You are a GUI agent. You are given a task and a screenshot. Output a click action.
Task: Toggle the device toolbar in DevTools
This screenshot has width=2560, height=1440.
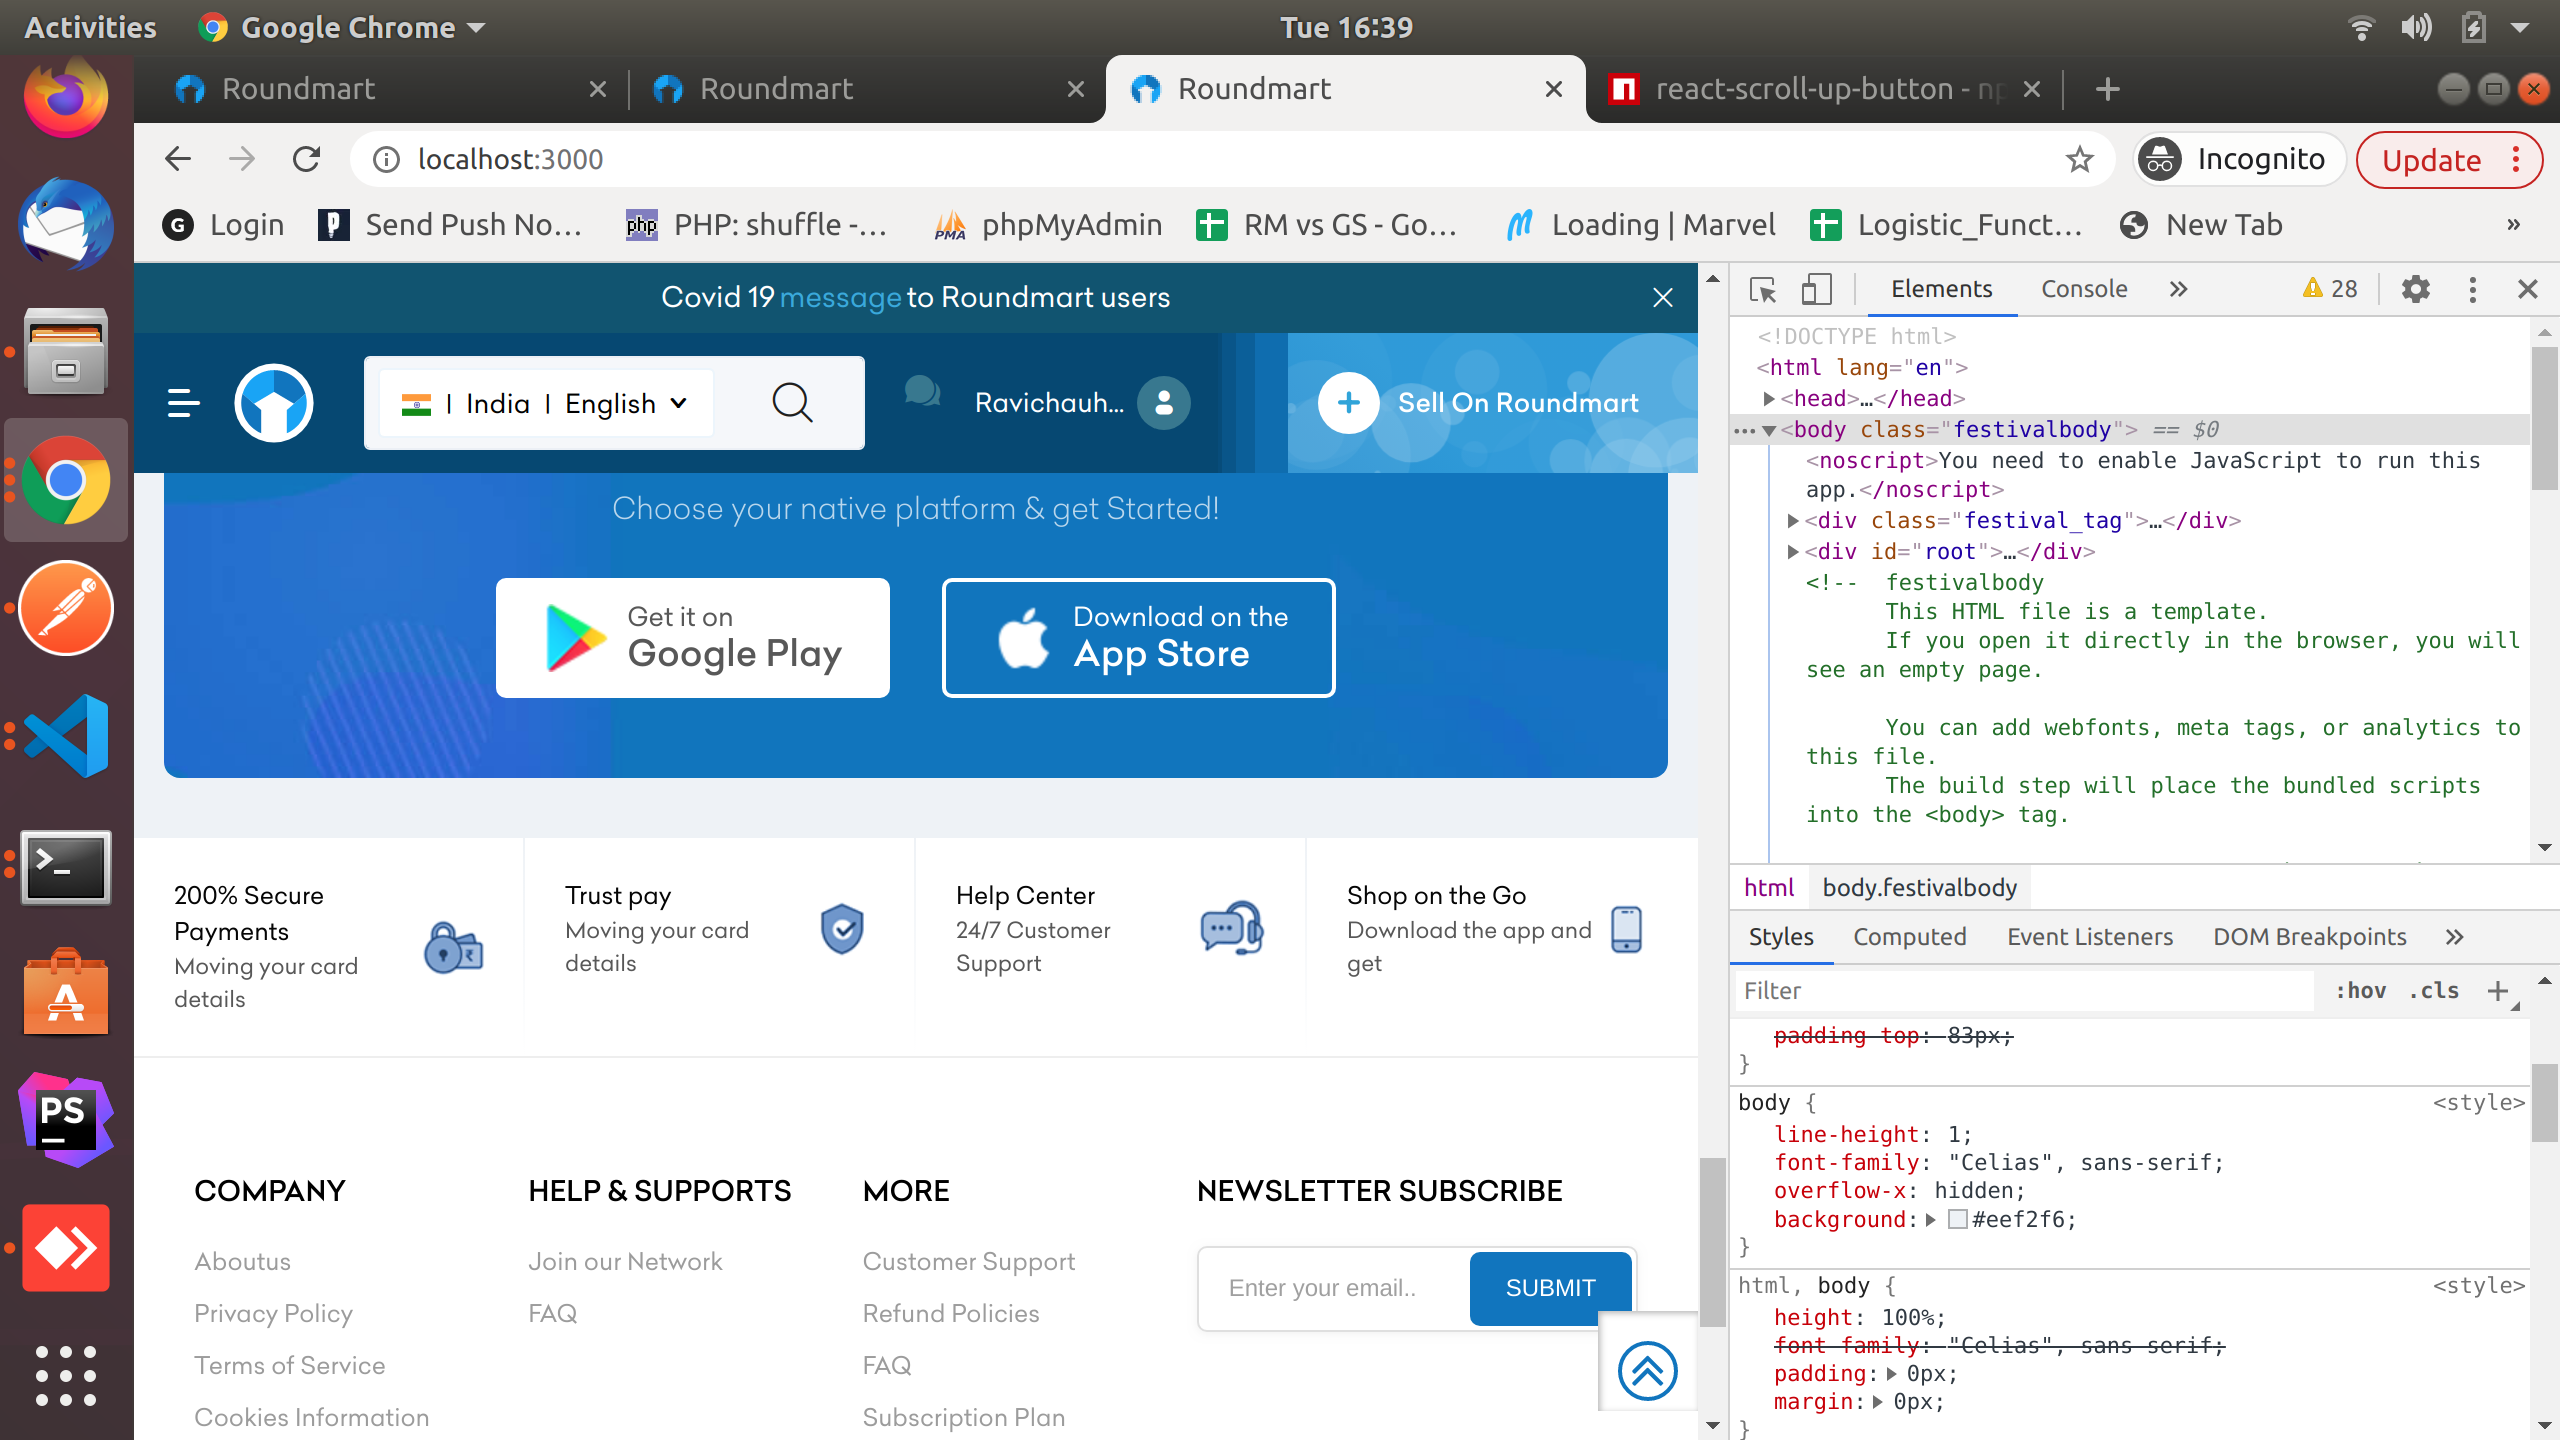tap(1817, 290)
